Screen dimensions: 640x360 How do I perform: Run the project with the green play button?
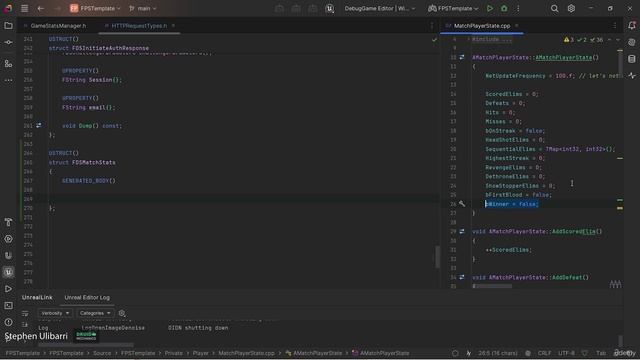pyautogui.click(x=490, y=8)
